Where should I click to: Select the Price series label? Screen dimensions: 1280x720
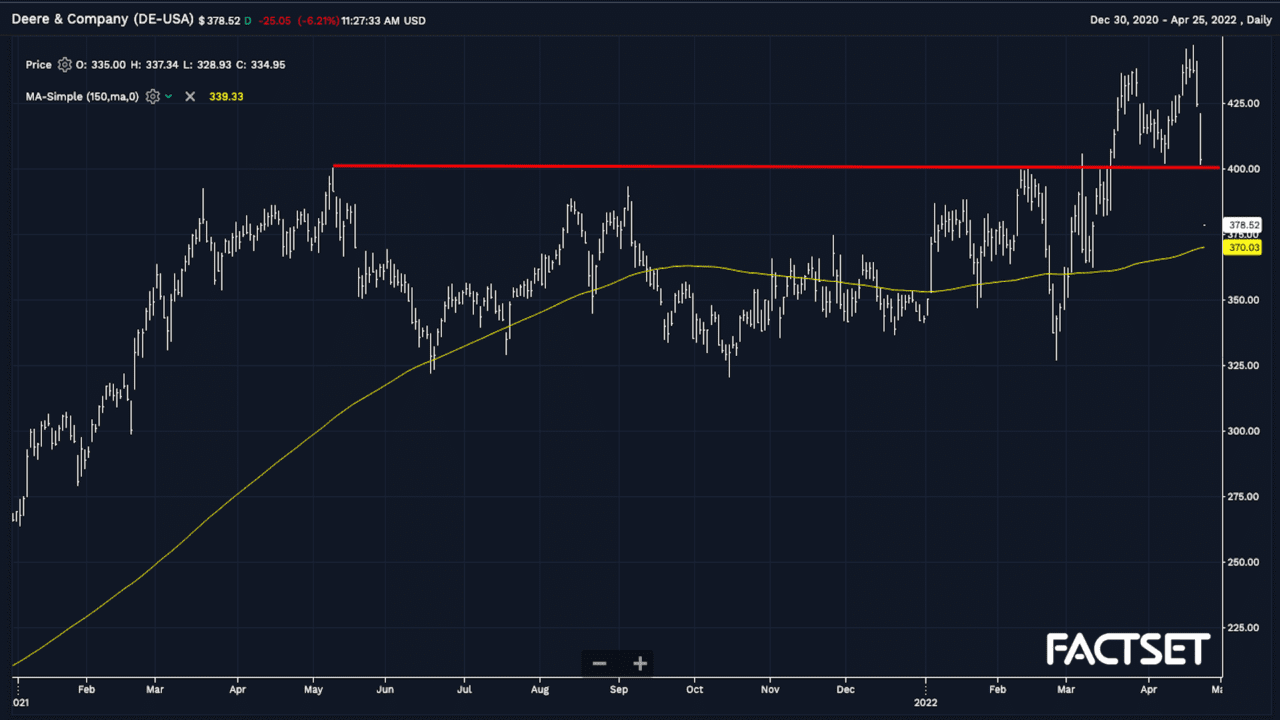38,65
